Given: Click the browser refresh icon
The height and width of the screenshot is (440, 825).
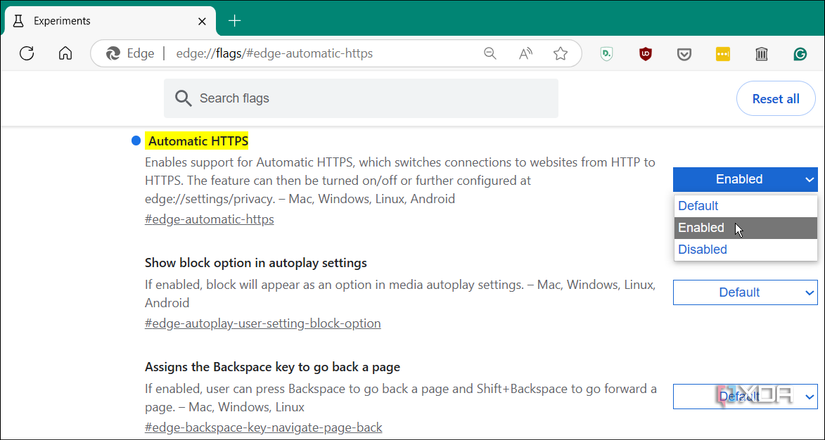Looking at the screenshot, I should (27, 53).
